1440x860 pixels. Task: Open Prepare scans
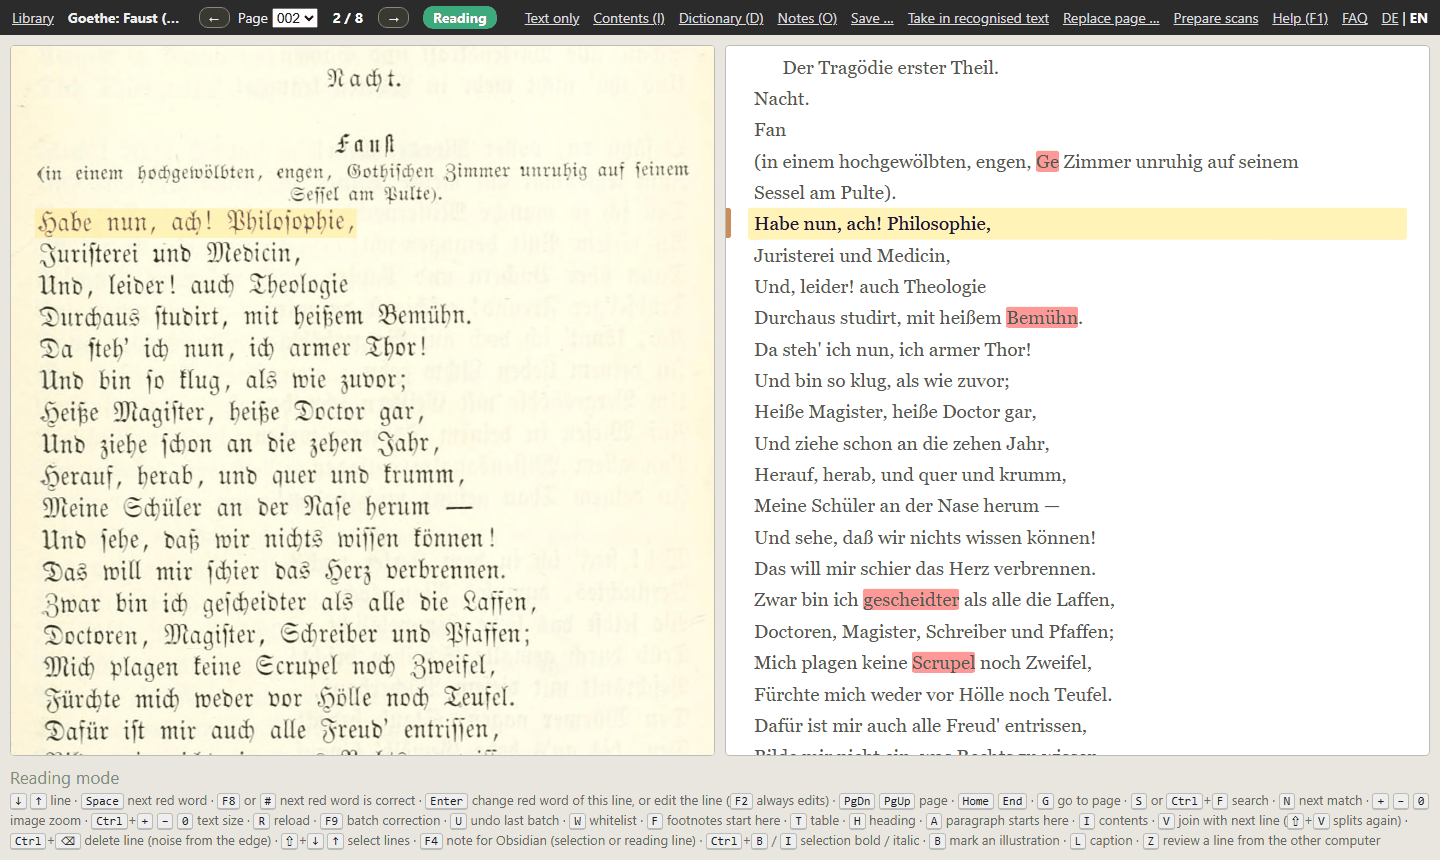[1216, 18]
